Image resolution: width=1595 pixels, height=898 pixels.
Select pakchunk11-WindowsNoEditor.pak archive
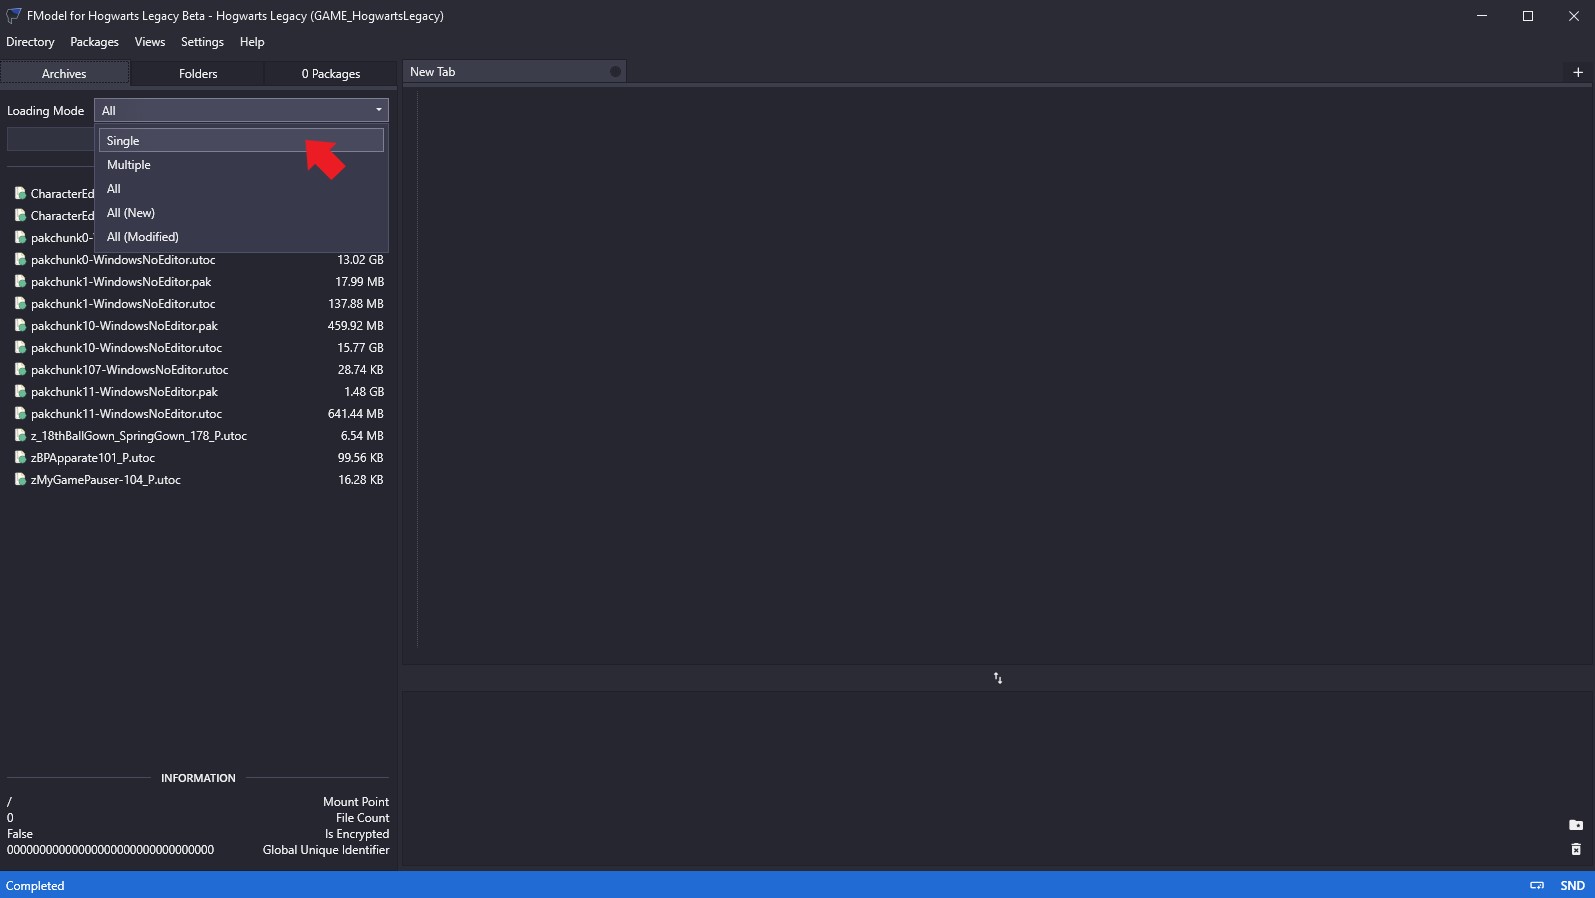click(198, 392)
